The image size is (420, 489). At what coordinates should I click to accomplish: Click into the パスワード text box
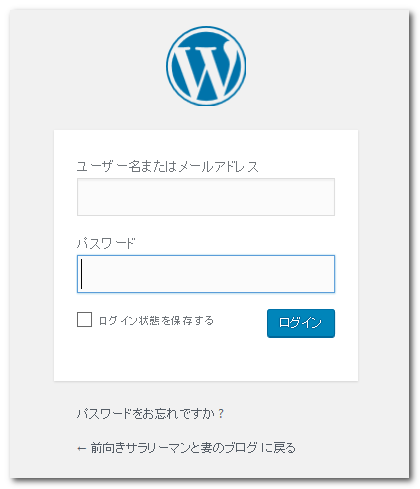pos(206,274)
